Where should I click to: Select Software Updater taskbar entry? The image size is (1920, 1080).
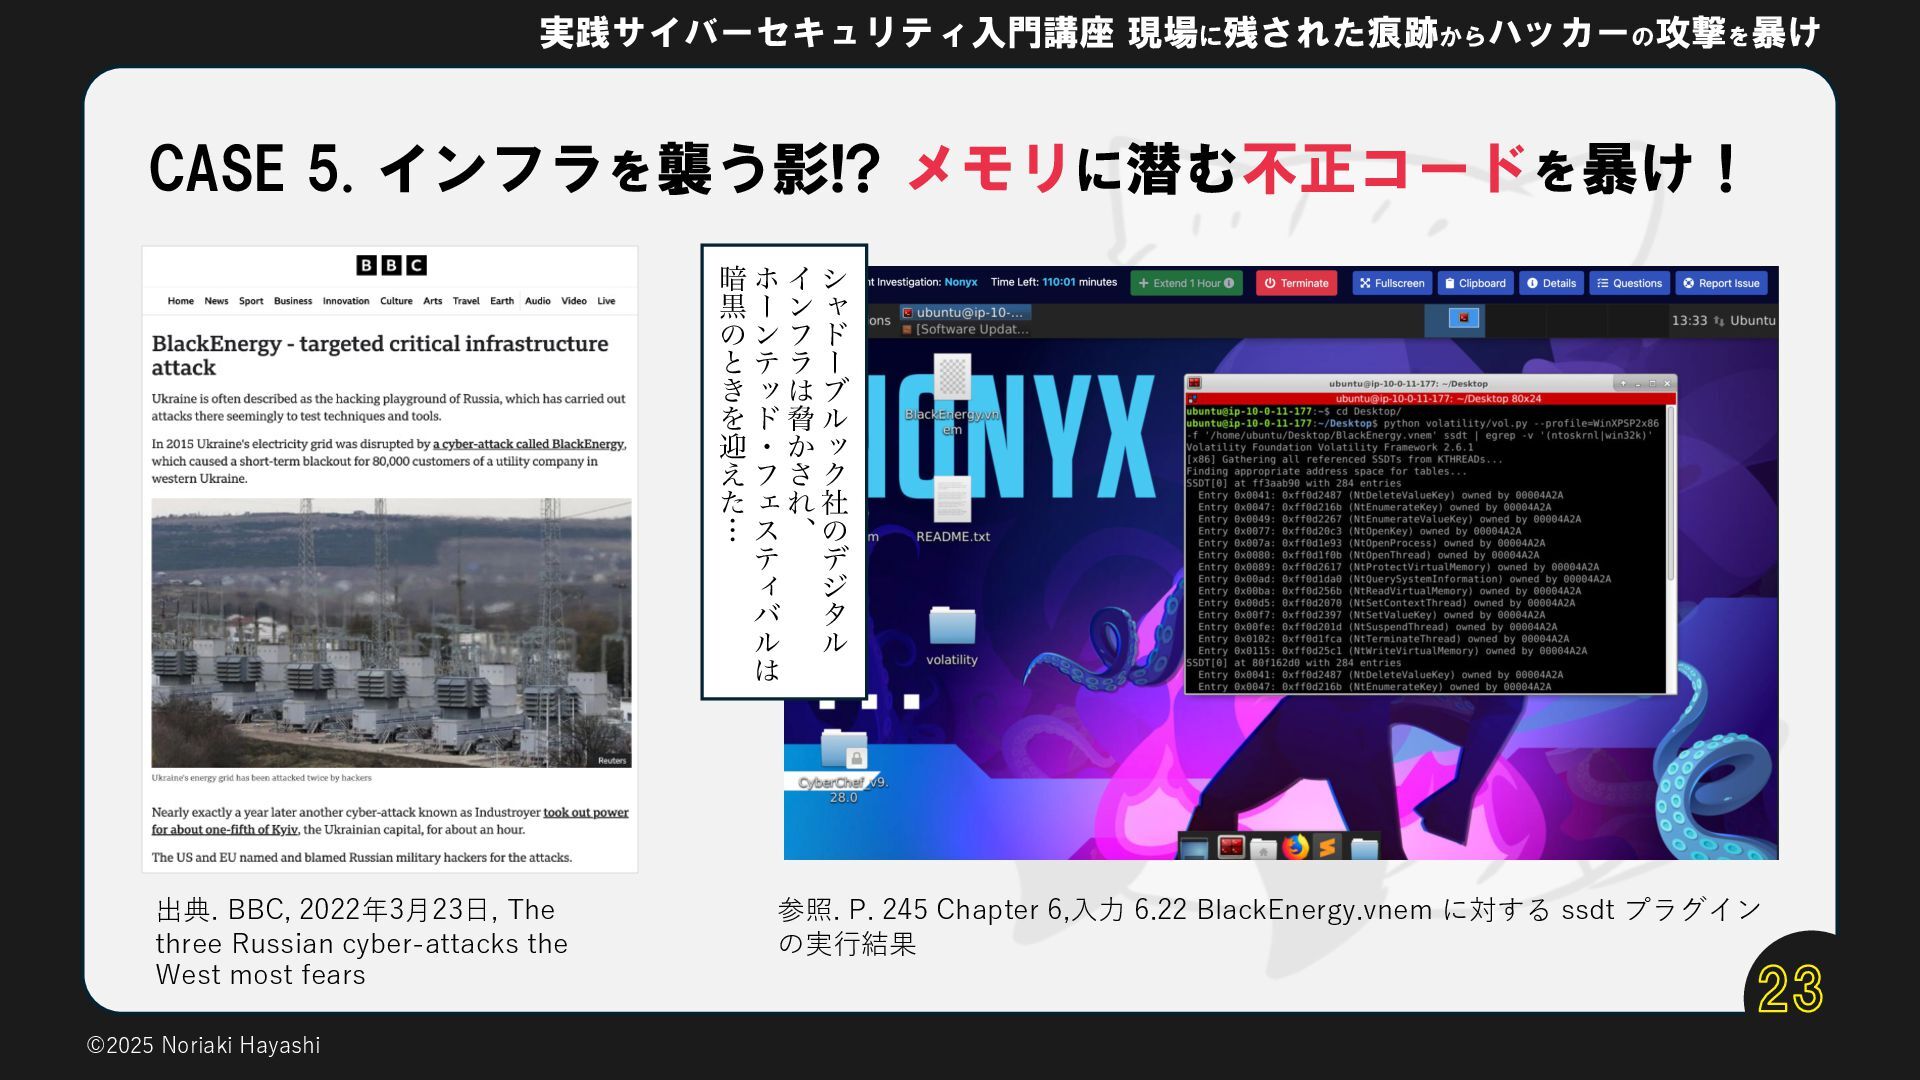tap(965, 329)
